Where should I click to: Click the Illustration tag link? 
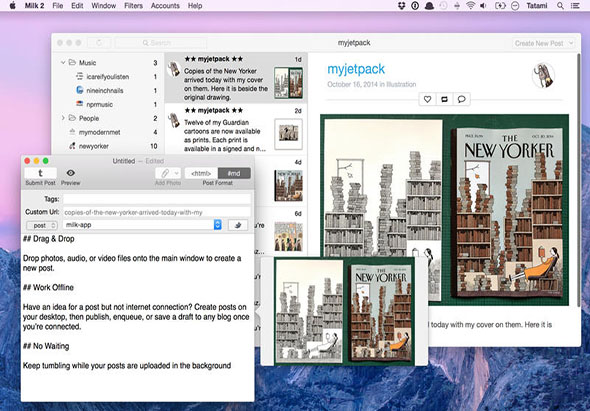click(401, 84)
